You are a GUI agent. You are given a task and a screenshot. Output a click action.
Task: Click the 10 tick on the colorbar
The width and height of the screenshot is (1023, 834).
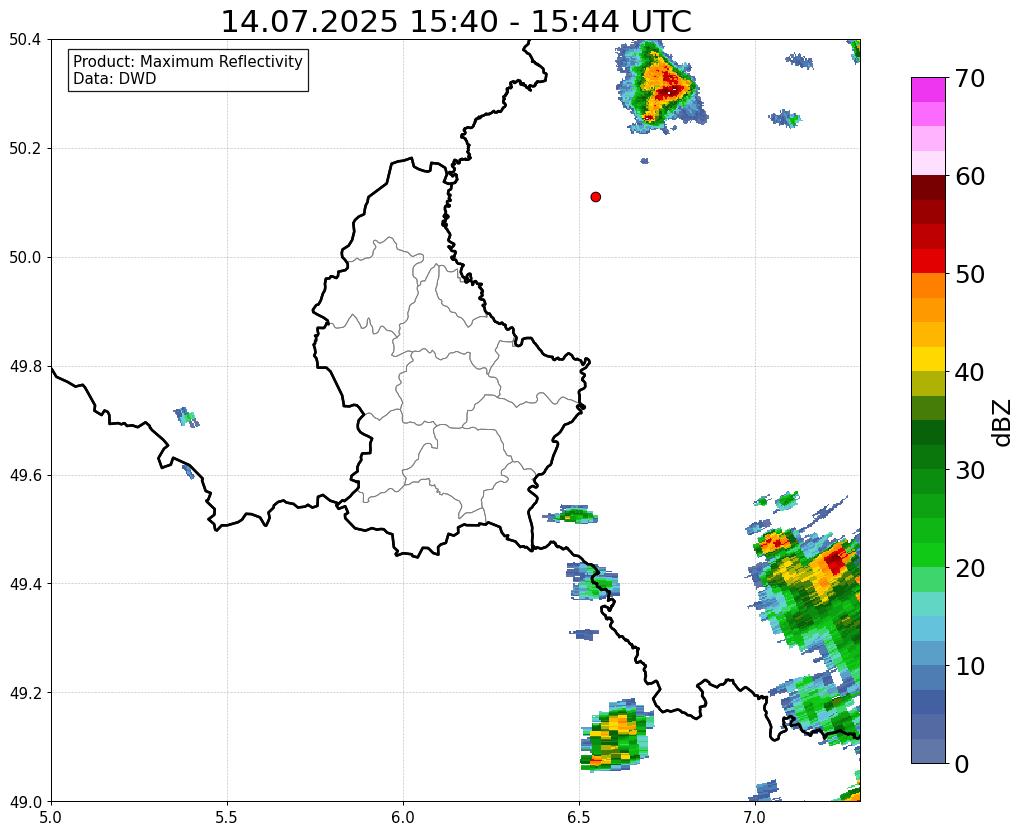tap(970, 666)
